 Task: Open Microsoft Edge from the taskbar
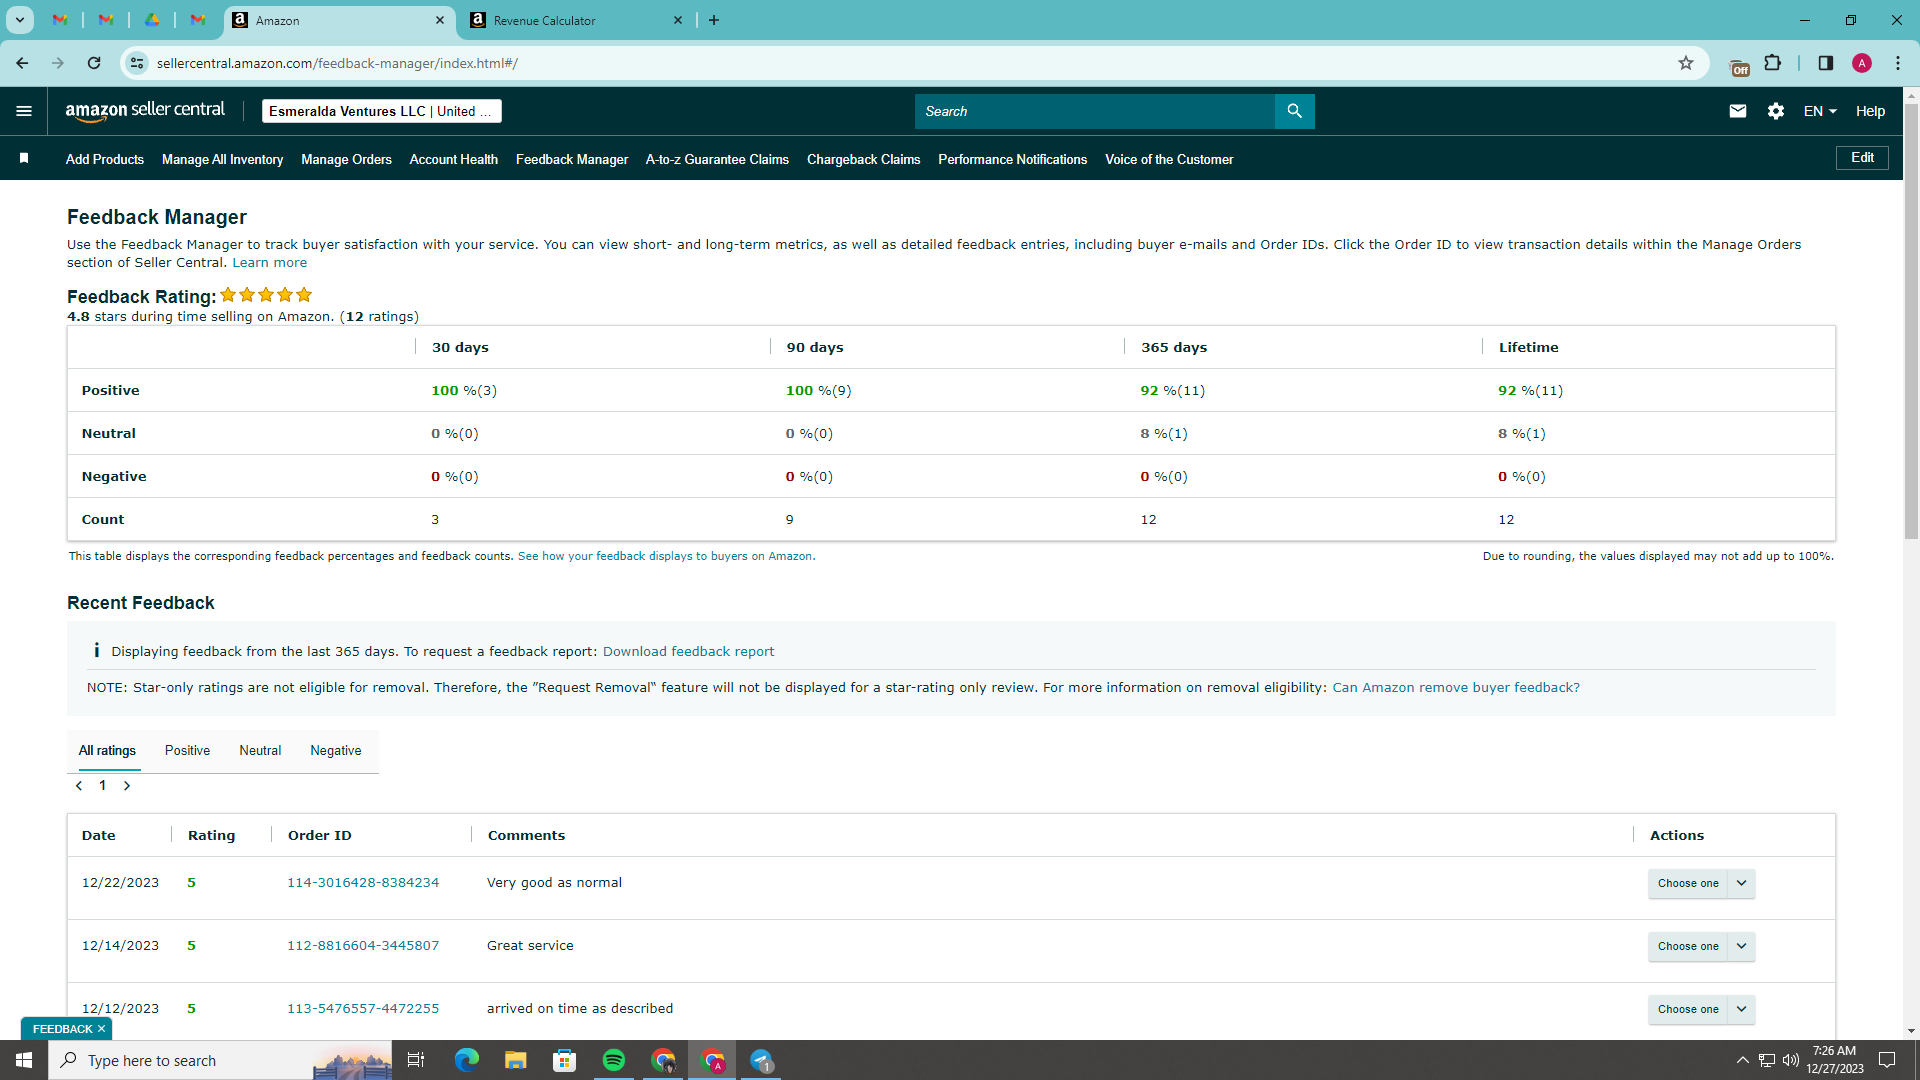[467, 1060]
